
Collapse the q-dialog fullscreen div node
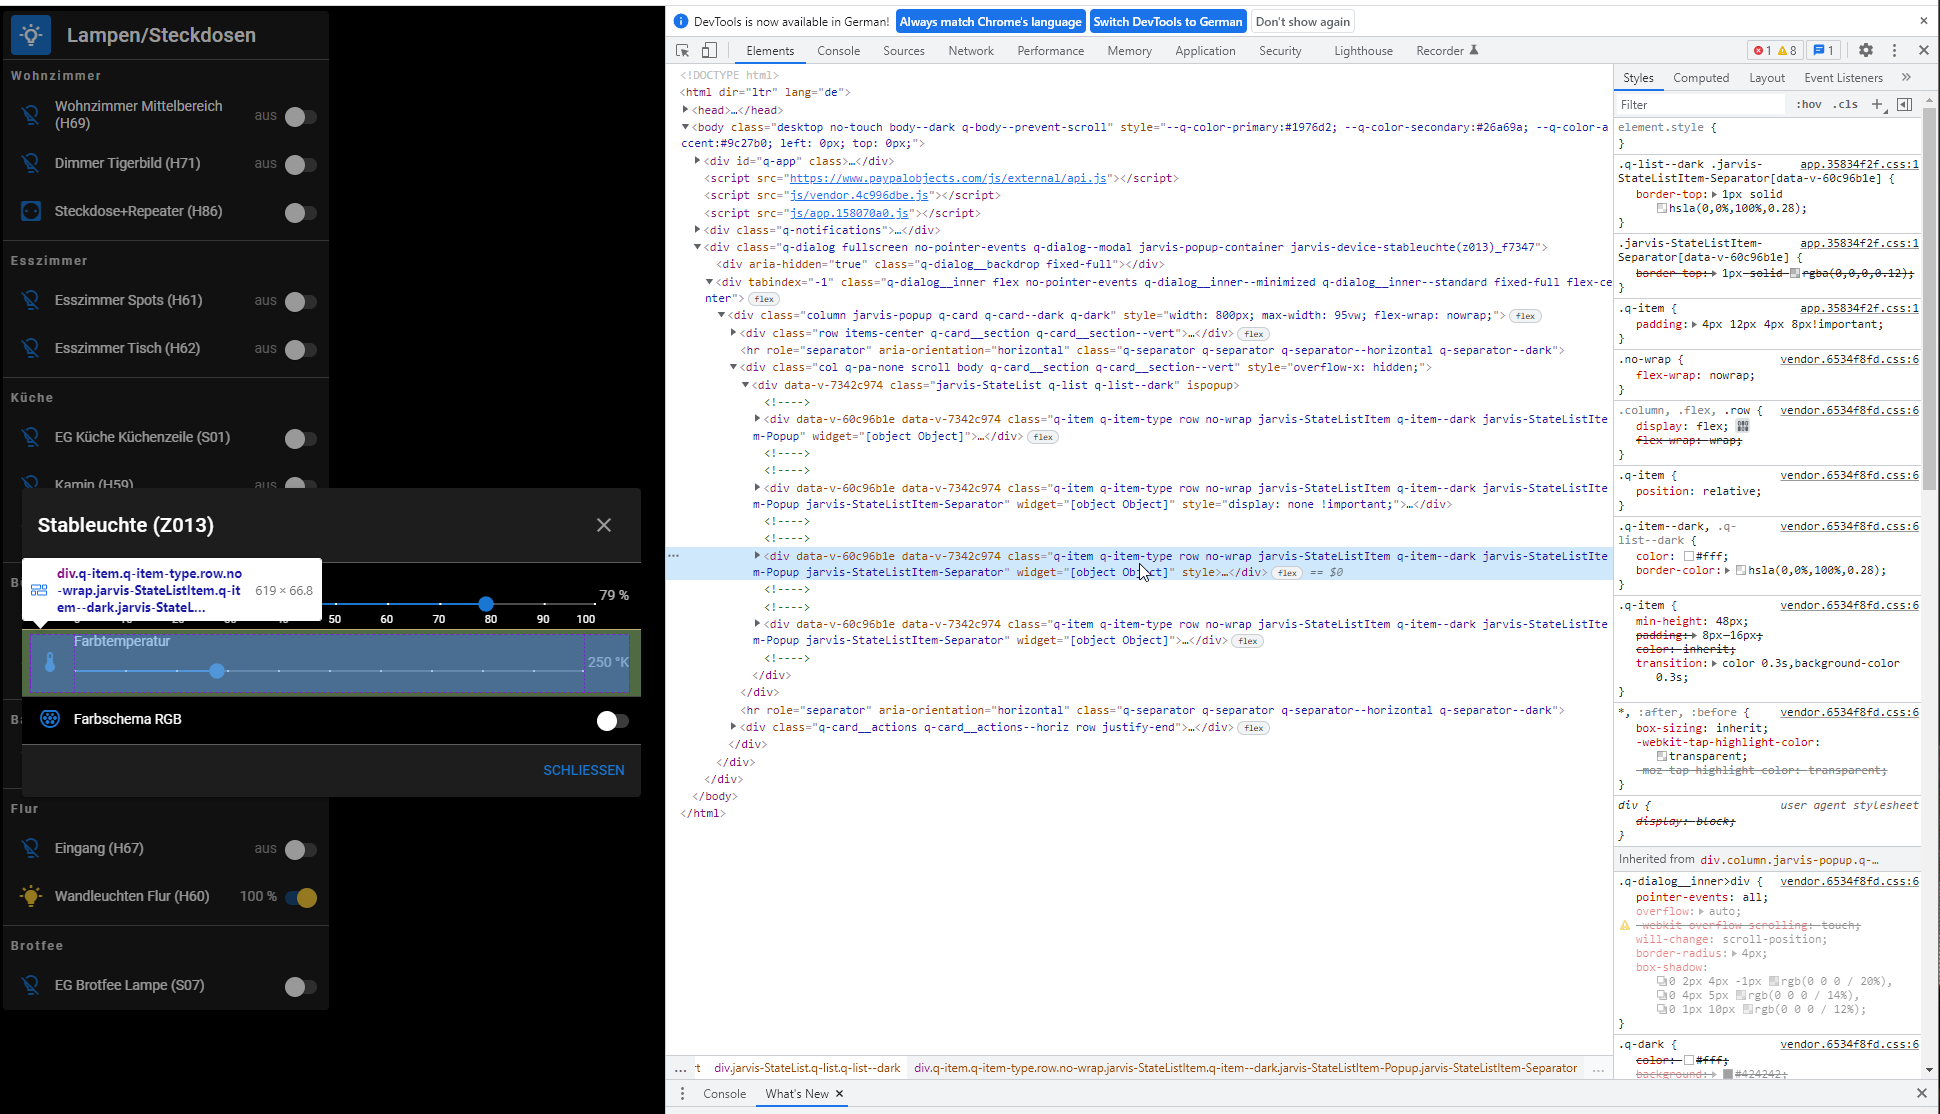click(697, 247)
